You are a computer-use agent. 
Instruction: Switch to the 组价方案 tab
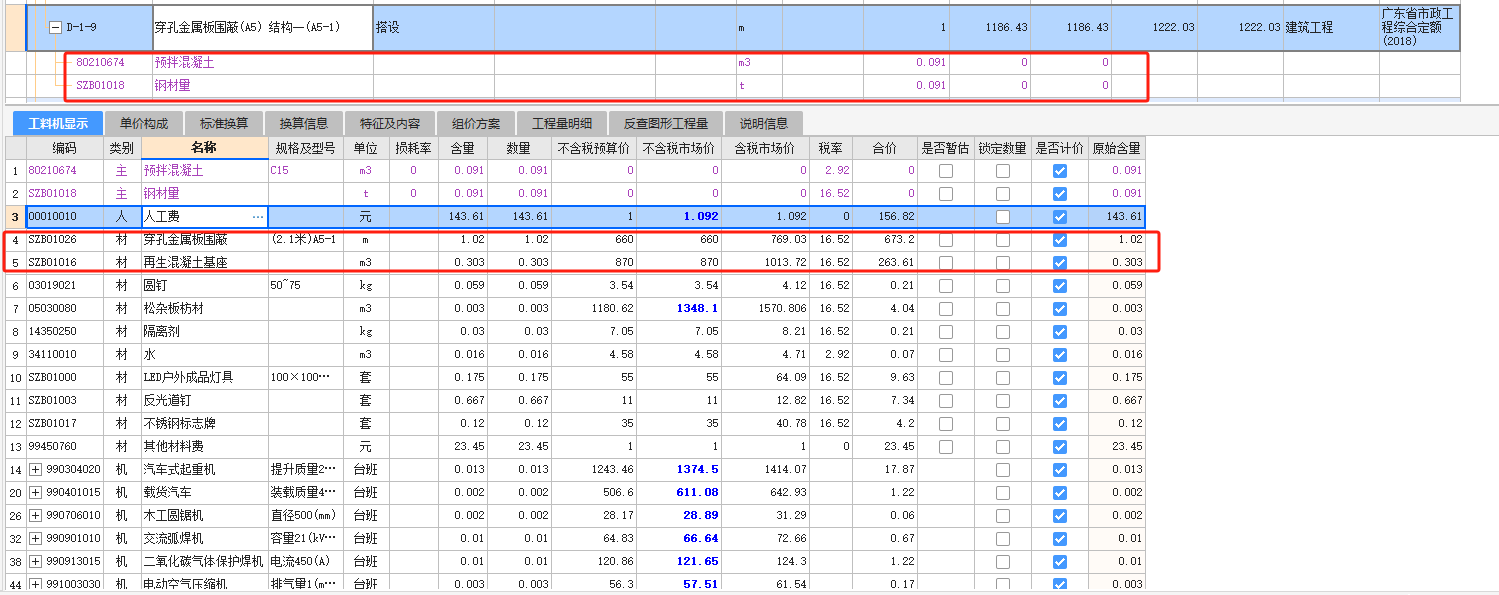(476, 124)
